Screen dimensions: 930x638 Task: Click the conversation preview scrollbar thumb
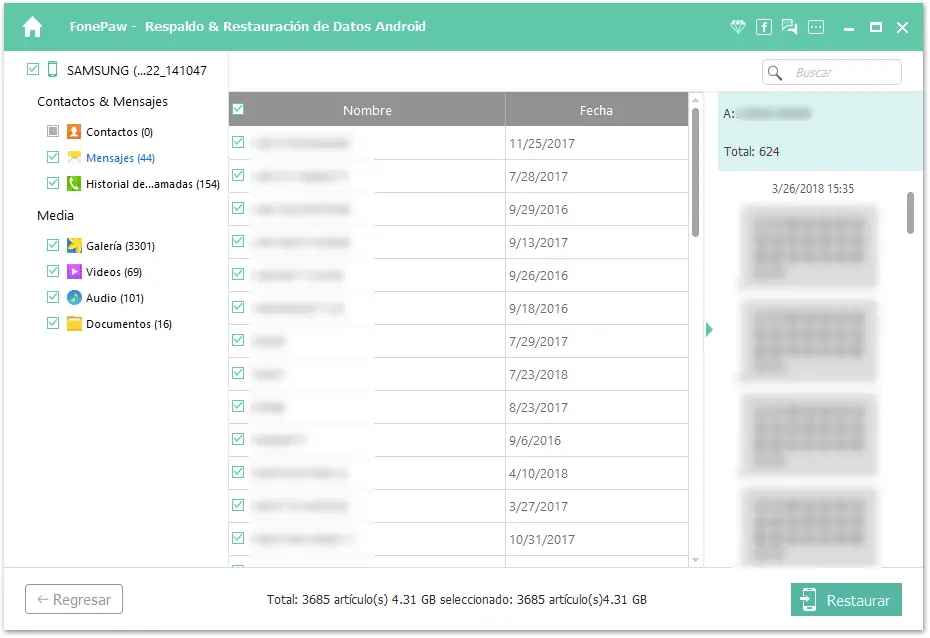[x=910, y=213]
